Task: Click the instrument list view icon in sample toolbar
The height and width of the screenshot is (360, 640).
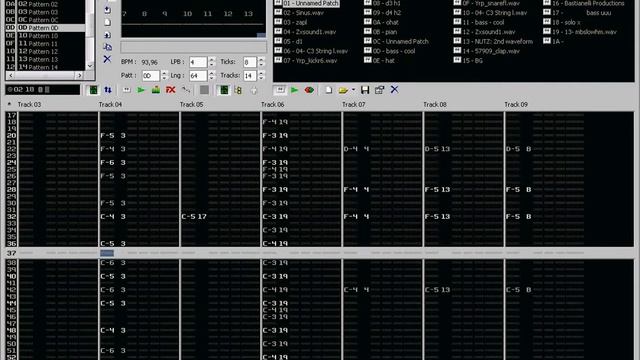Action: tap(280, 89)
